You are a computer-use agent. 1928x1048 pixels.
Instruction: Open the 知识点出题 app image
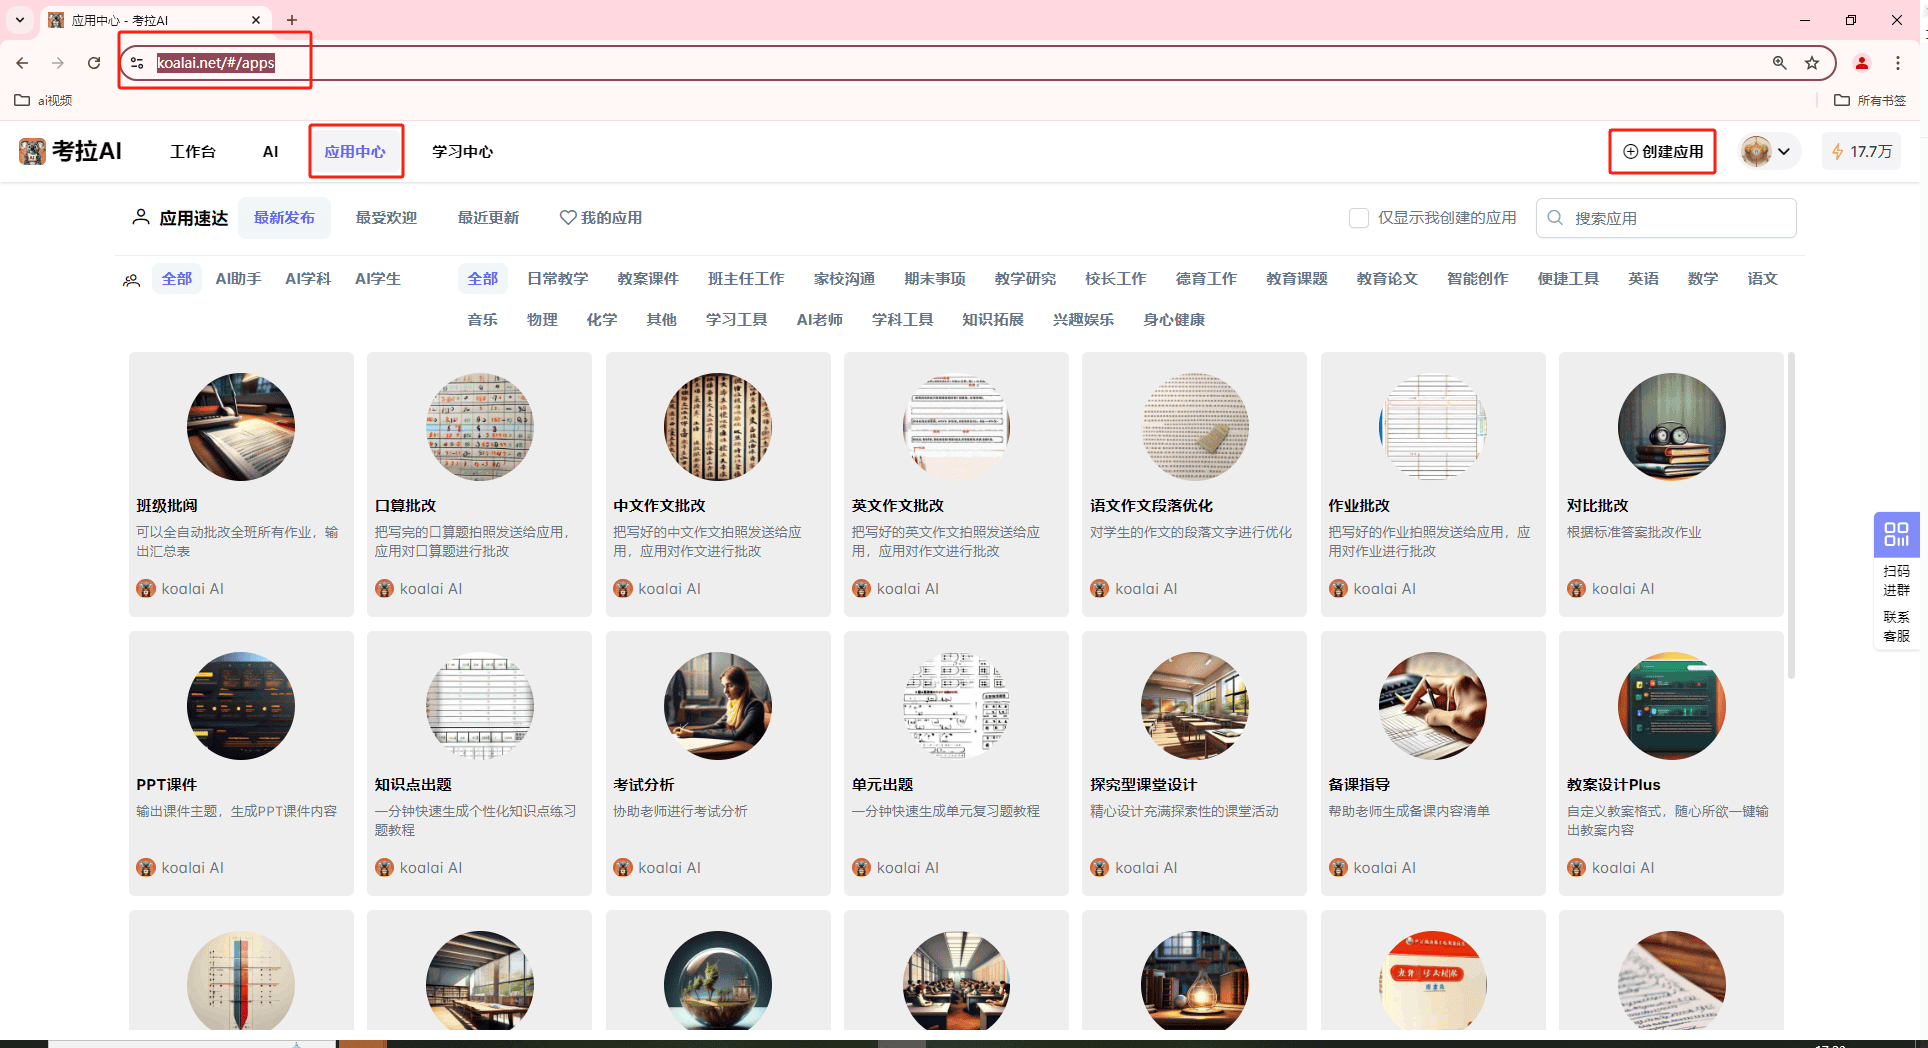pyautogui.click(x=480, y=706)
